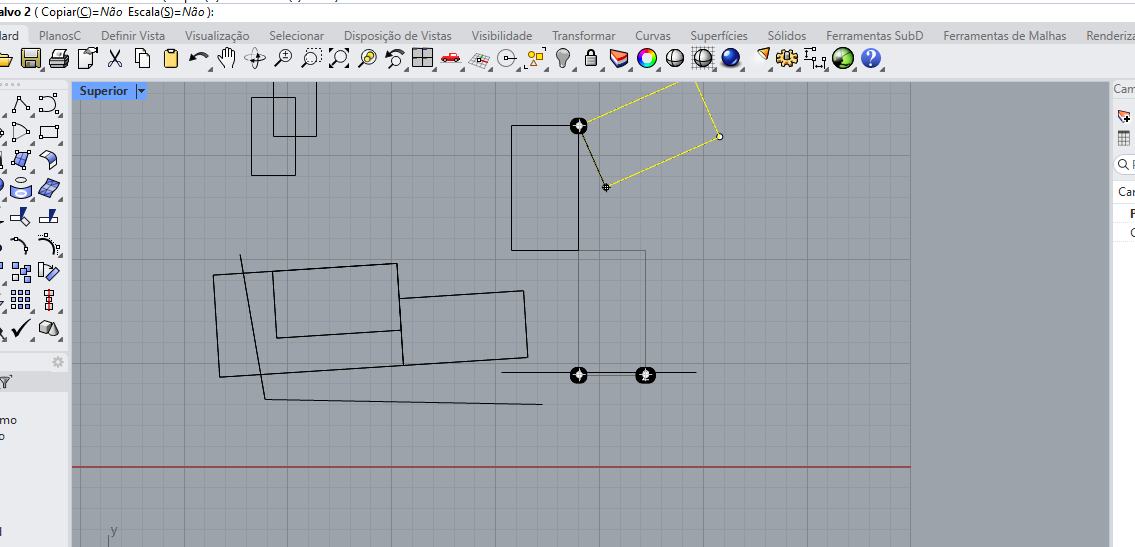Viewport: 1135px width, 547px height.
Task: Select the Fillet surface tool
Action: point(48,160)
